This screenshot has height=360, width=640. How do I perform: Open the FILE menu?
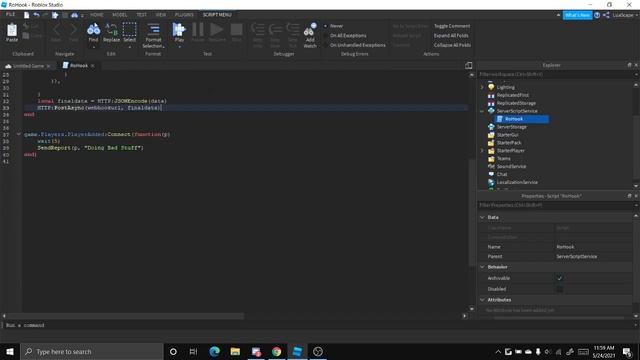click(x=10, y=15)
